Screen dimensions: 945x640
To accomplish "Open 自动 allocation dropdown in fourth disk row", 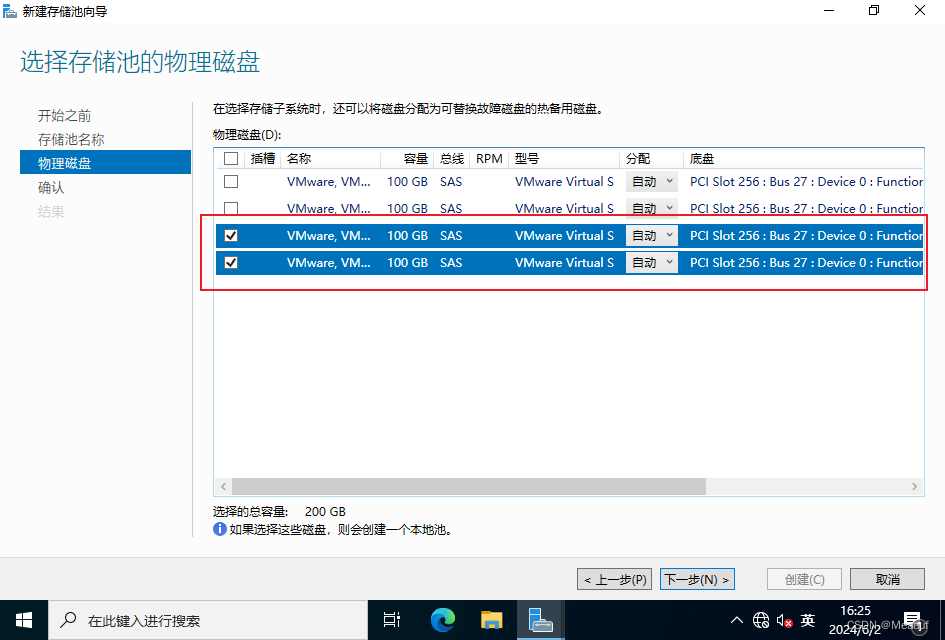I will point(651,263).
